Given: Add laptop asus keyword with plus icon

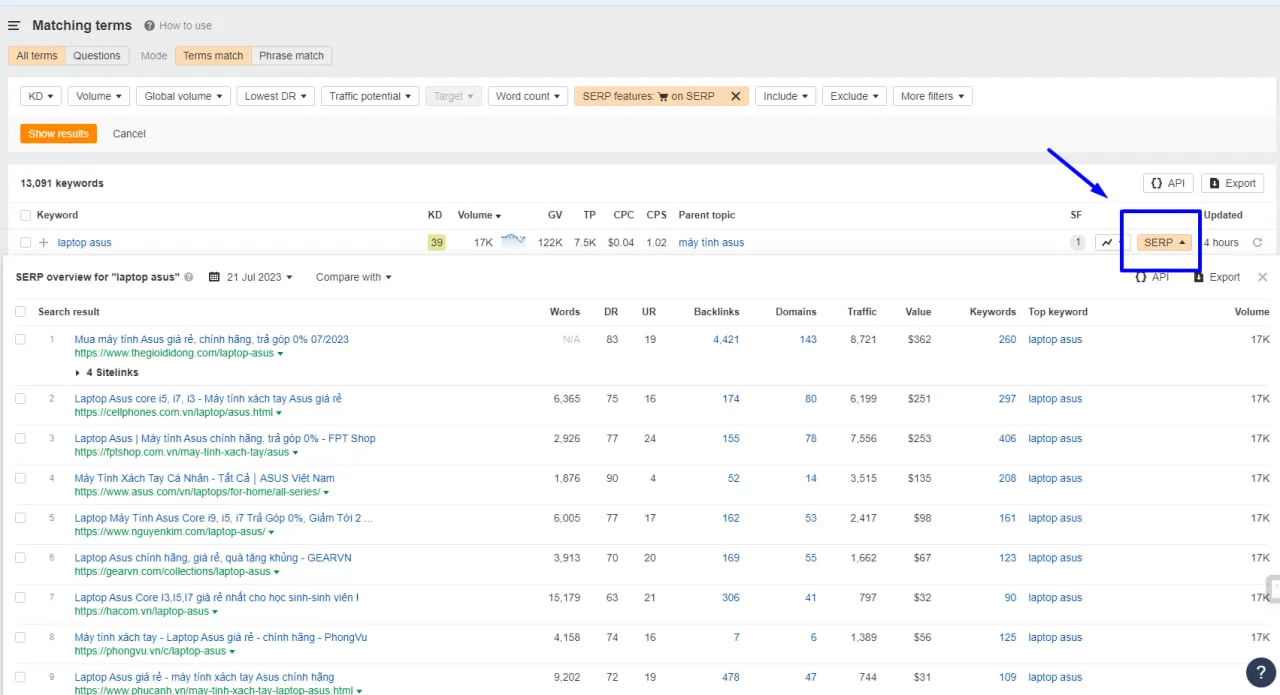Looking at the screenshot, I should click(44, 243).
